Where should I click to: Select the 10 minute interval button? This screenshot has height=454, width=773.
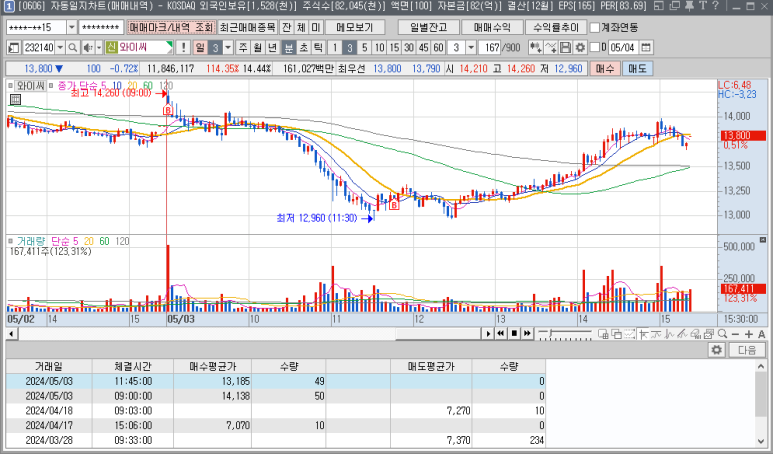click(379, 47)
